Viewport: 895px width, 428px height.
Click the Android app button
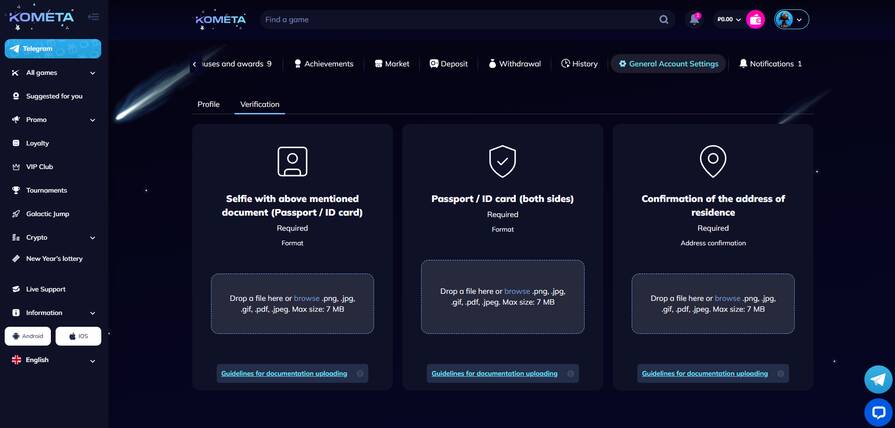point(28,336)
